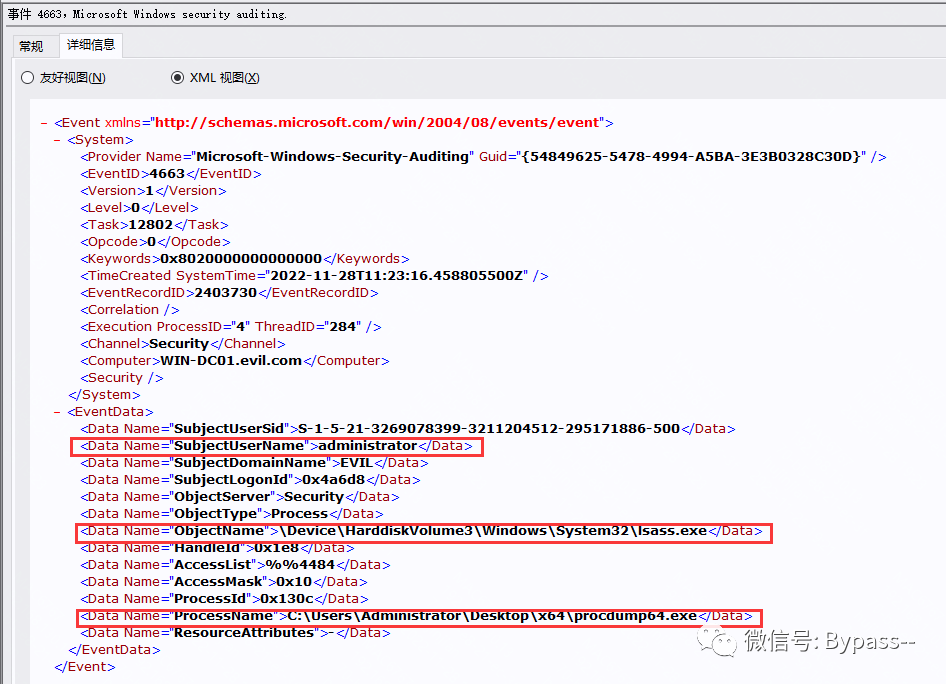Click the schemas.microsoft.com namespace URL

click(x=378, y=122)
